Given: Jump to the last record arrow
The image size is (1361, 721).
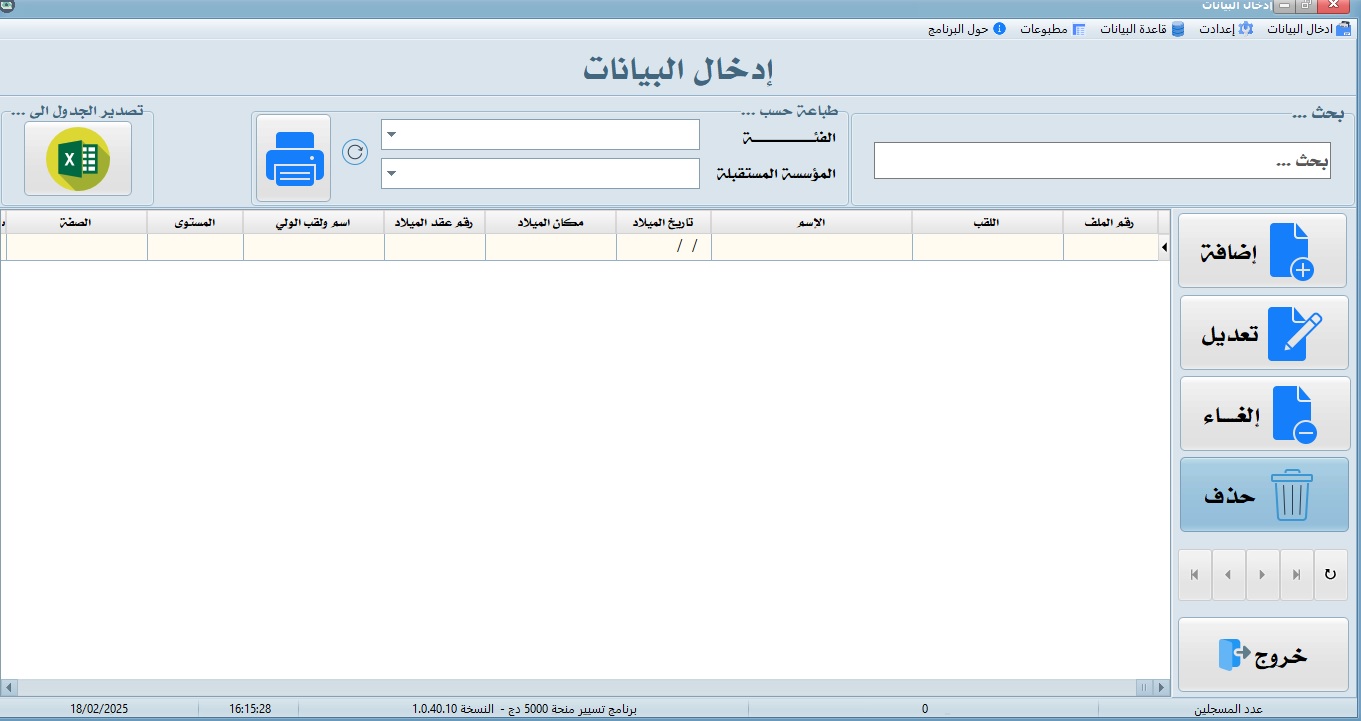Looking at the screenshot, I should click(1296, 575).
